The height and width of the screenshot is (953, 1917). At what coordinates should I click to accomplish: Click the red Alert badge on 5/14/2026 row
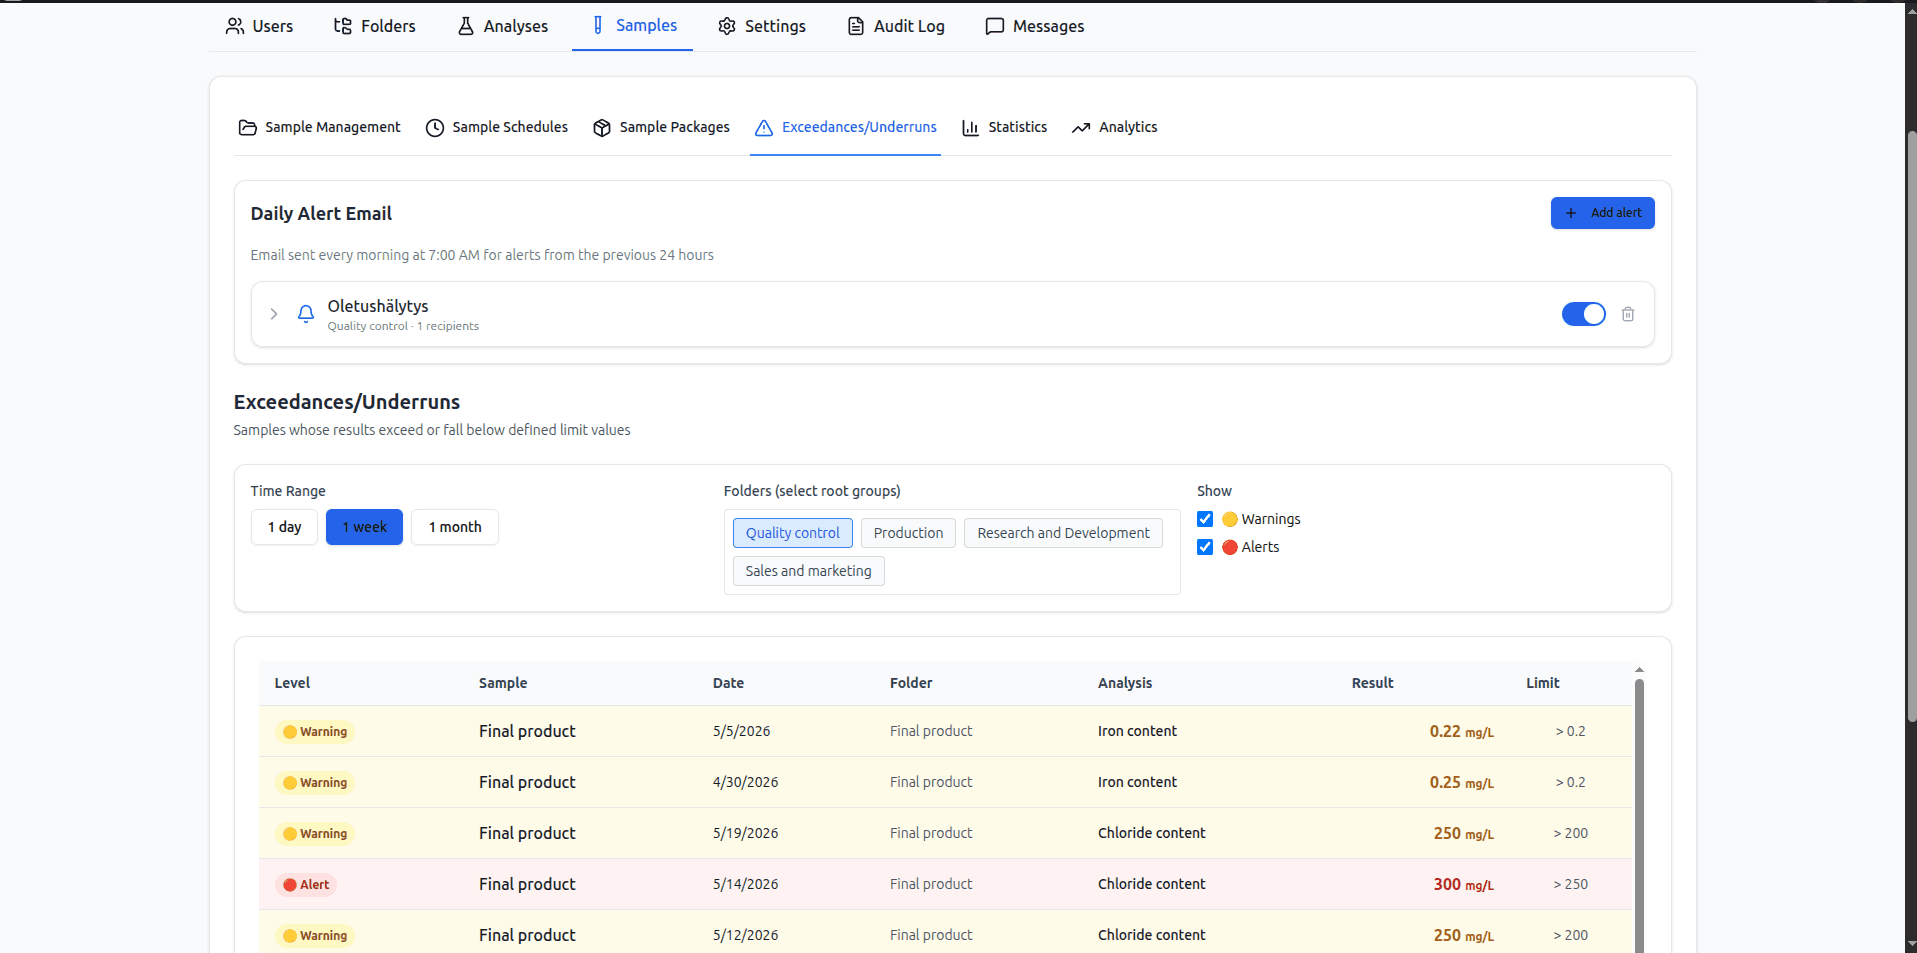306,885
